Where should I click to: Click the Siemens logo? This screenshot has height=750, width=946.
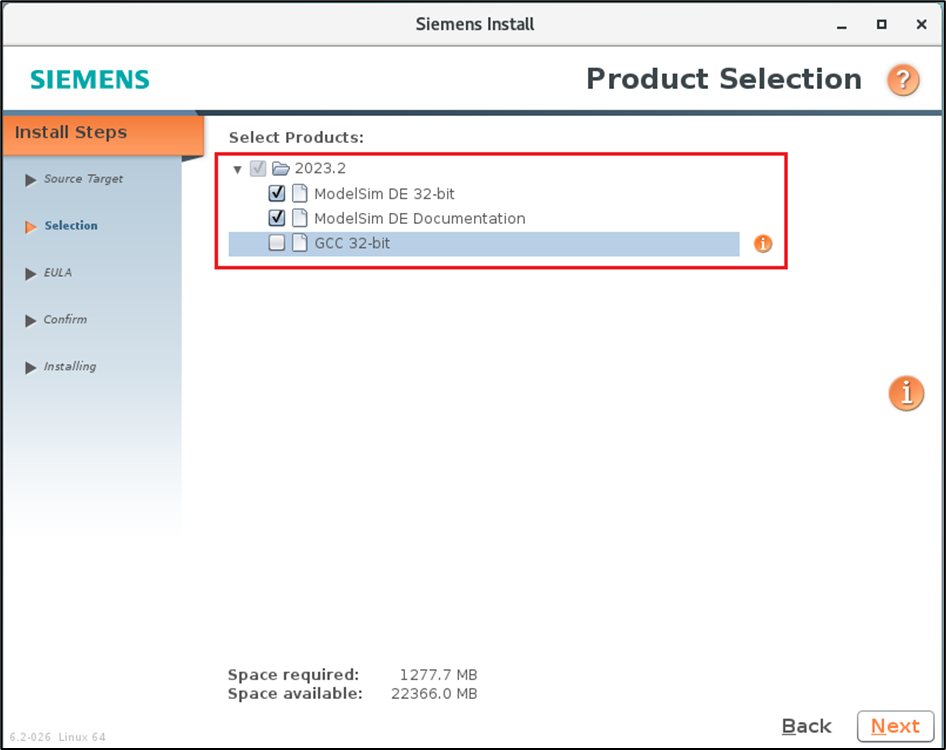click(x=90, y=80)
